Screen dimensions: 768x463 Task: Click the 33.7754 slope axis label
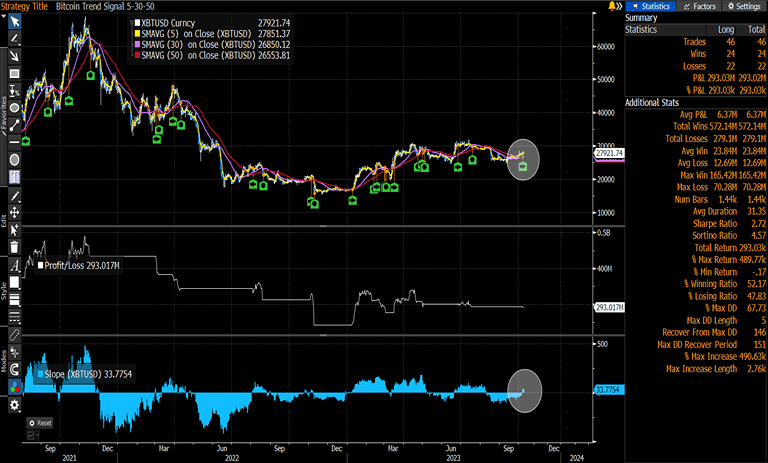coord(609,390)
